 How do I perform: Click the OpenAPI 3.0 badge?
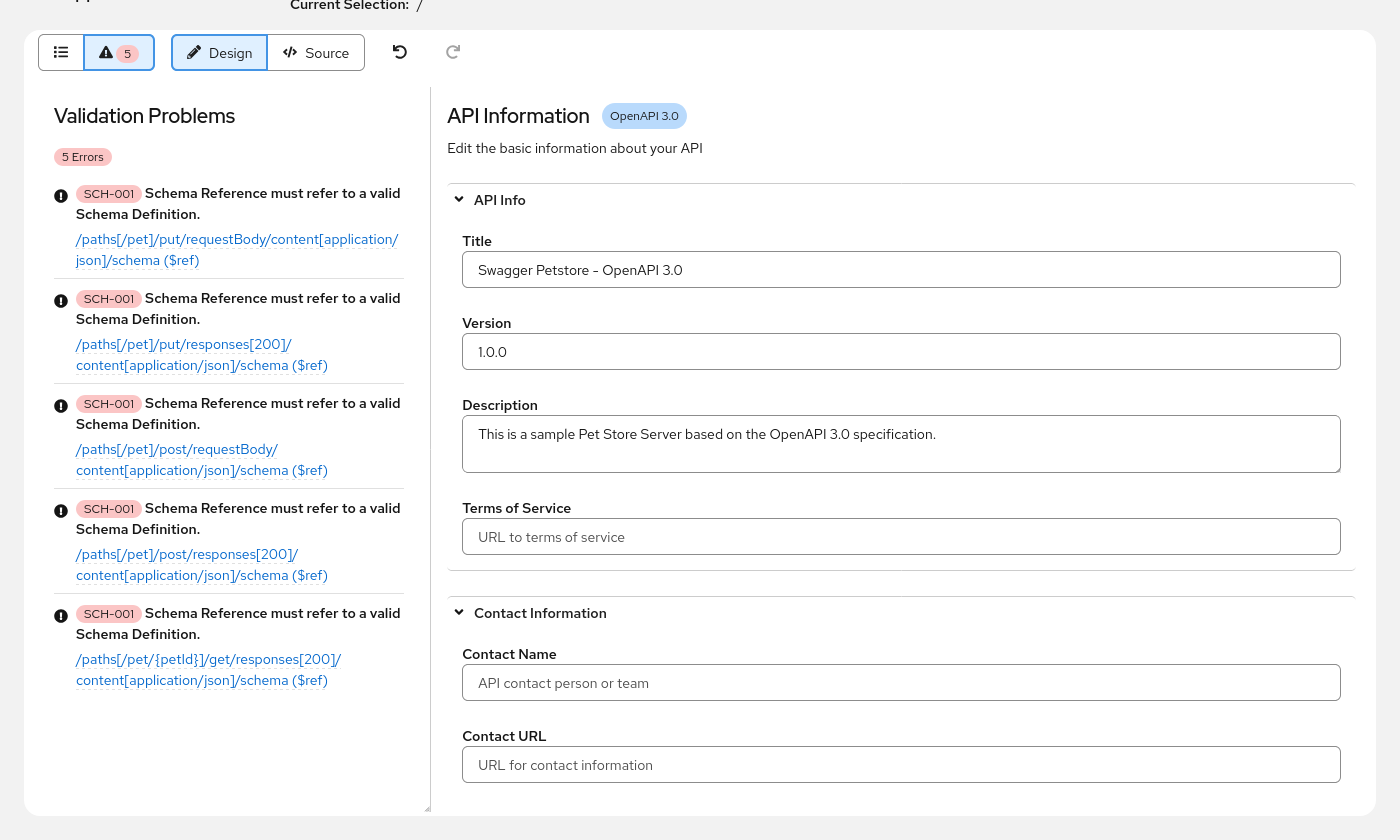[644, 116]
